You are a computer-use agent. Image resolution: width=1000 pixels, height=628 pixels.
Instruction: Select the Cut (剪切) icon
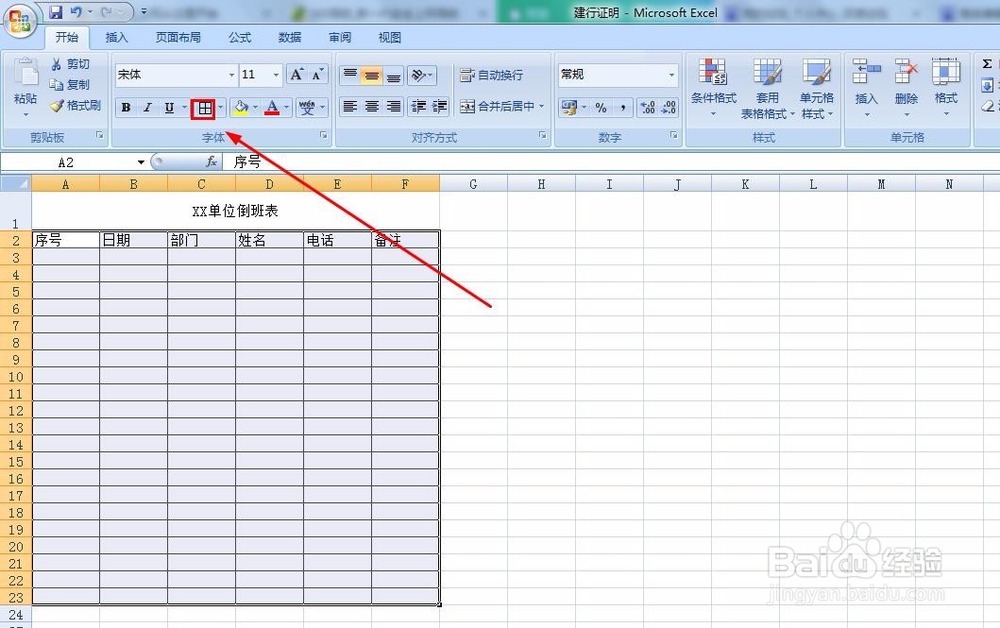[x=58, y=63]
